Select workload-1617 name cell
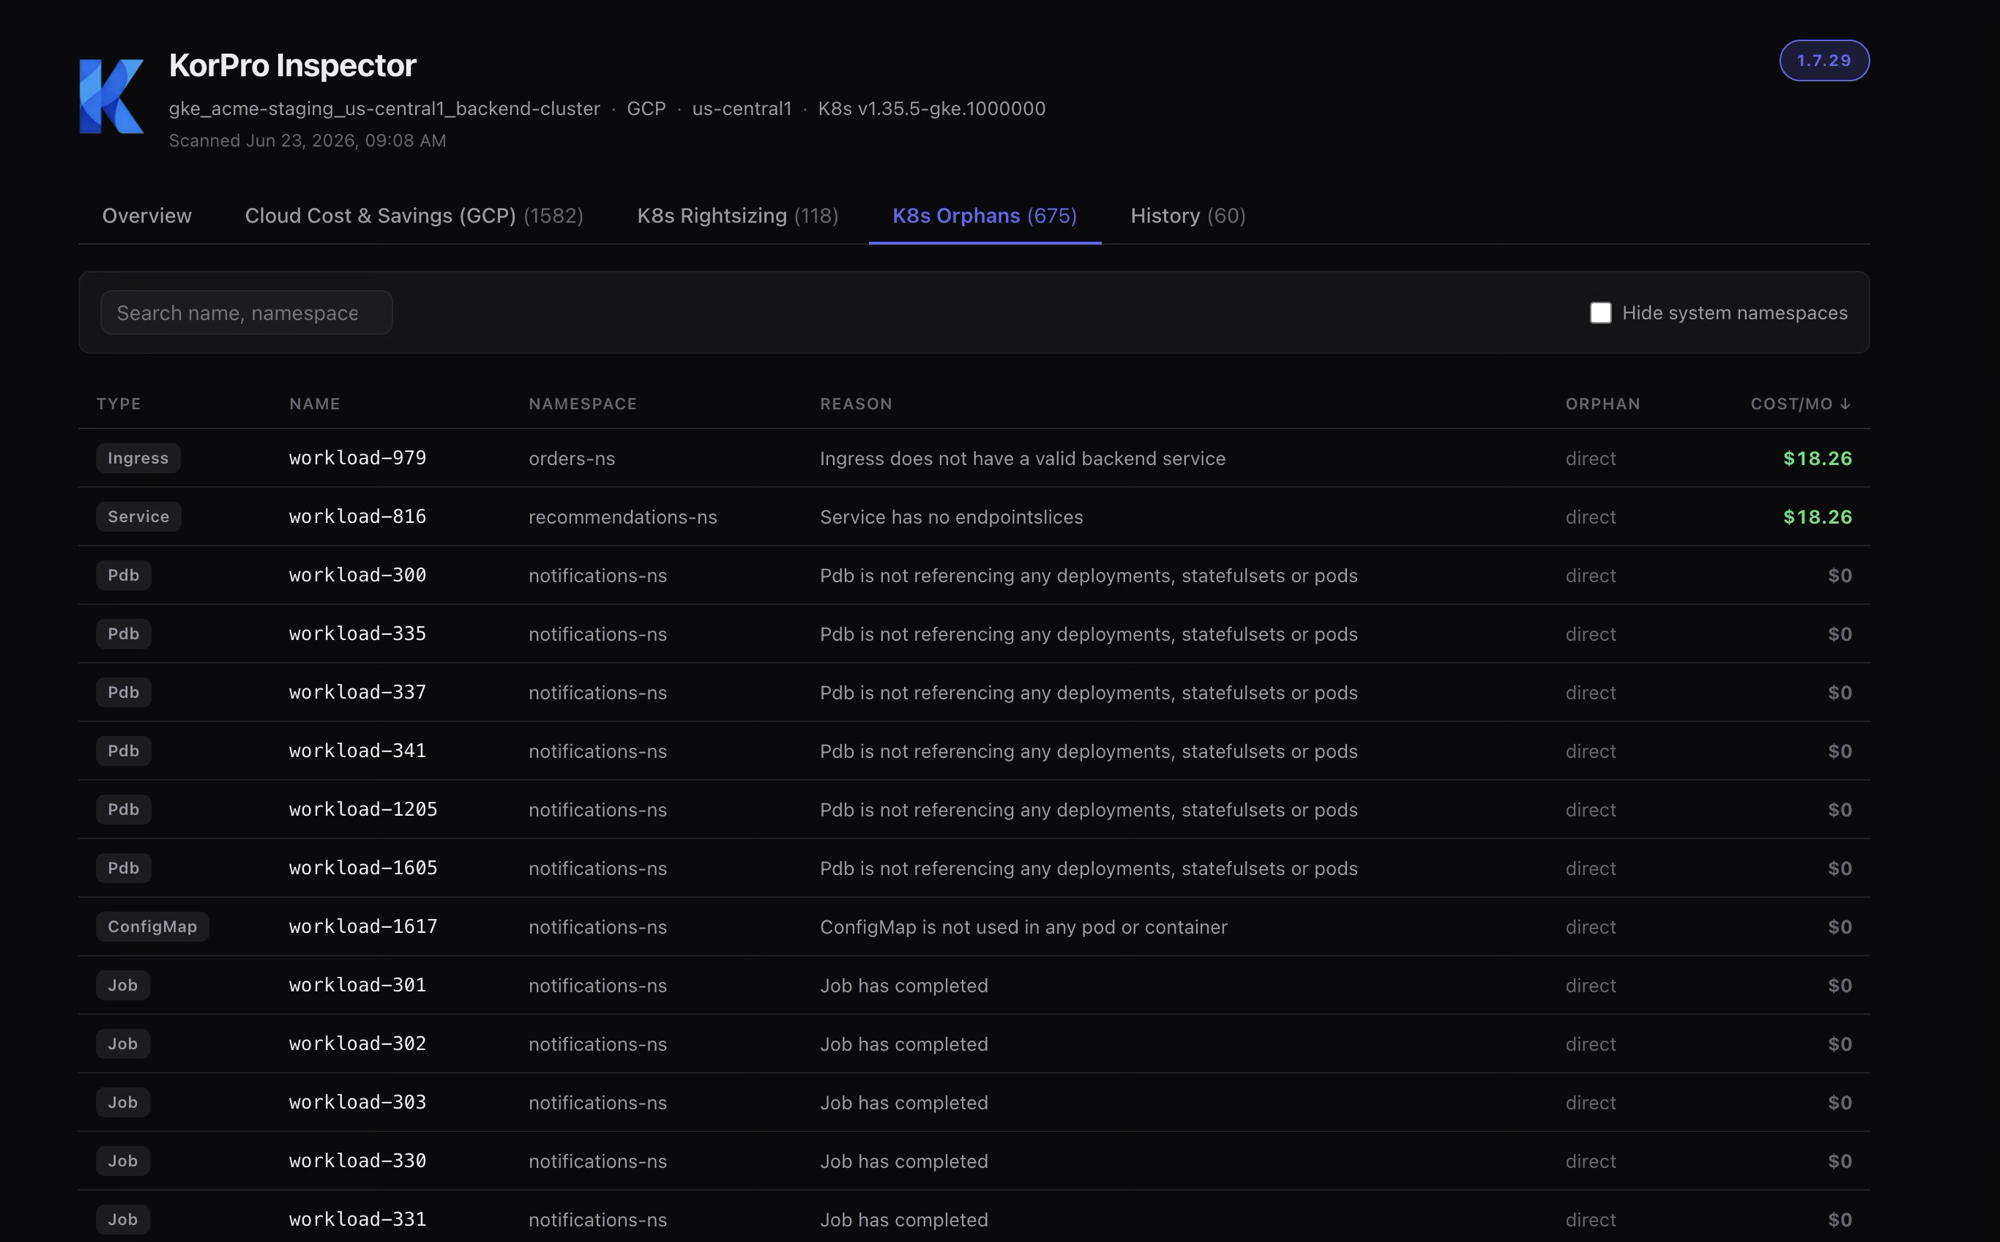Viewport: 2000px width, 1242px height. click(x=363, y=926)
